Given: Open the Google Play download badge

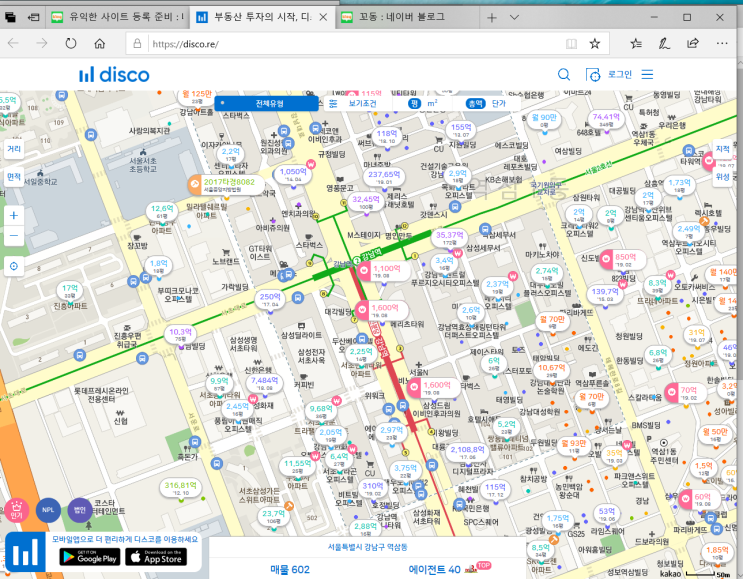Looking at the screenshot, I should pos(90,557).
